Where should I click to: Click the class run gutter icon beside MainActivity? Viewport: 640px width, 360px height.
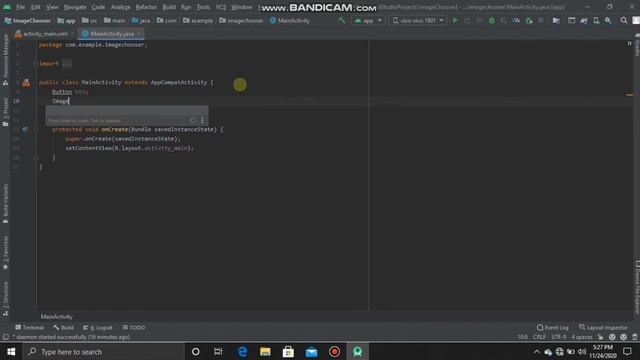pos(26,83)
